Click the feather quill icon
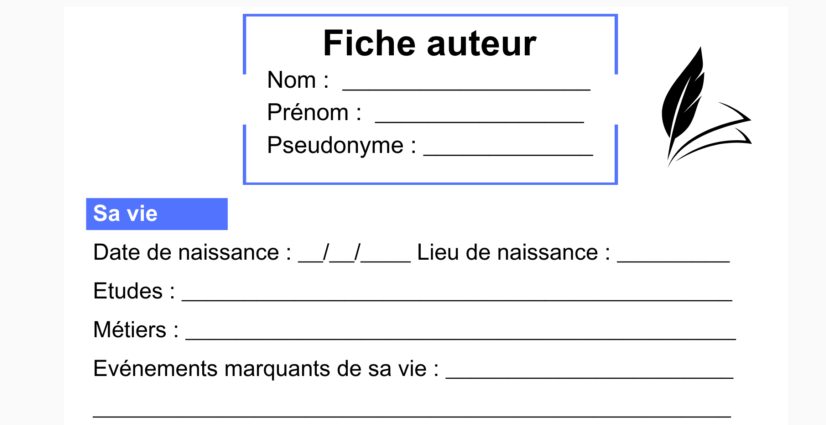The image size is (826, 425). [x=706, y=106]
